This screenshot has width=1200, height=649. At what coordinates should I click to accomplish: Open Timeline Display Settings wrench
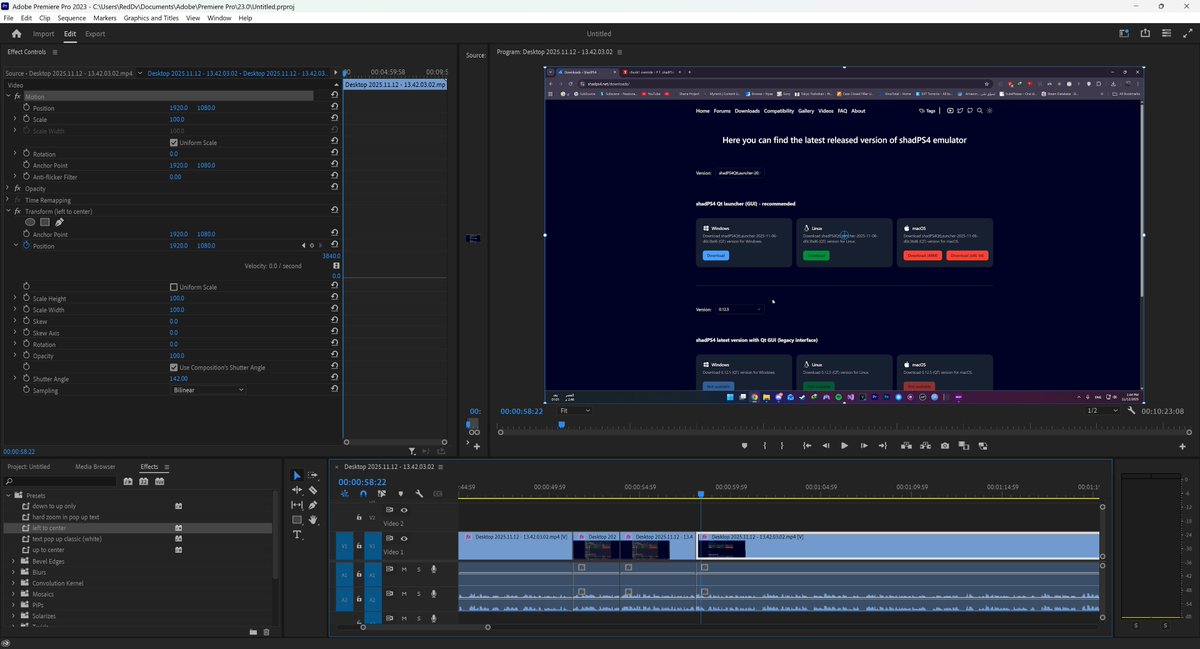click(x=419, y=493)
